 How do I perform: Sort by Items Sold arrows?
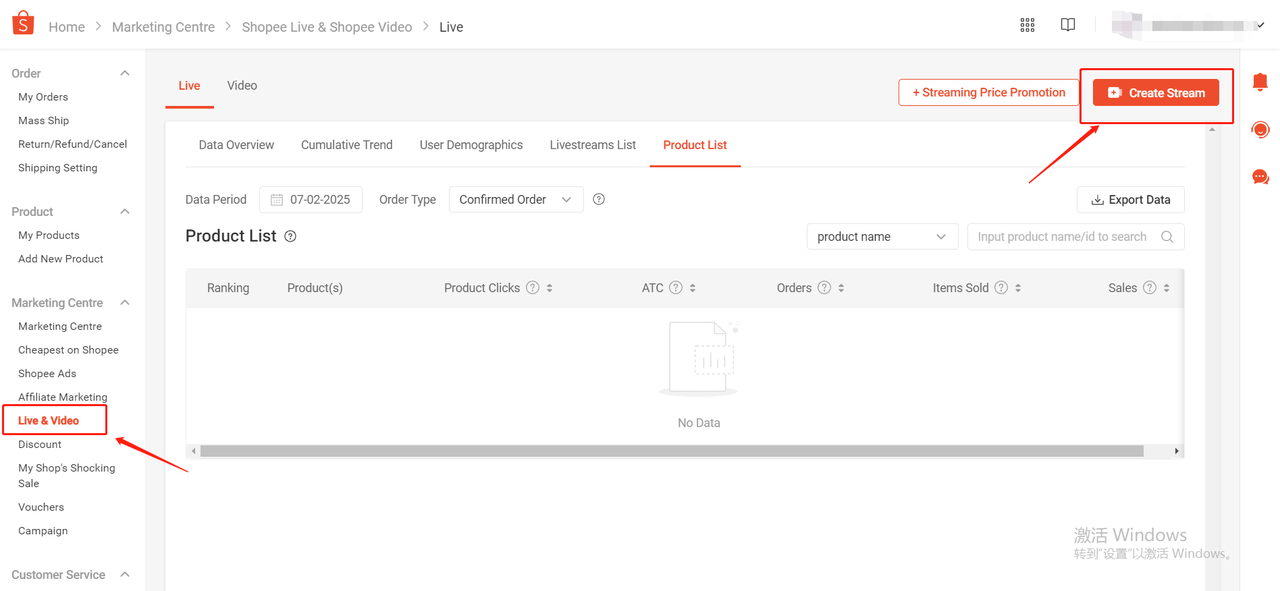[x=1018, y=288]
